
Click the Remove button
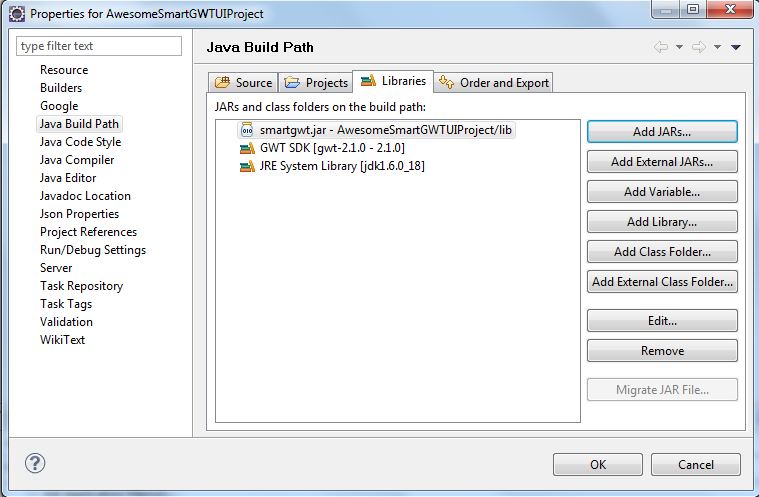point(662,351)
